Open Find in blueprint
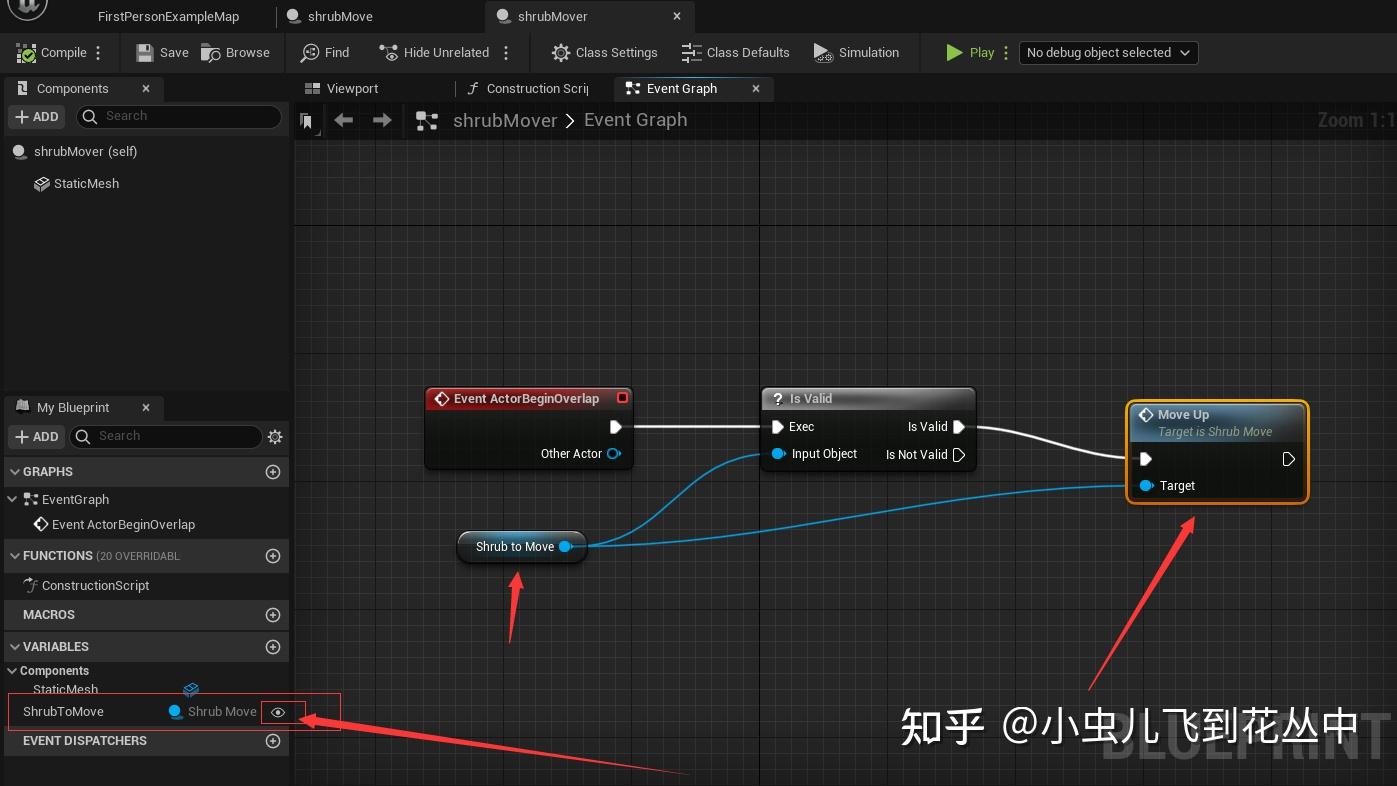The image size is (1397, 786). (325, 53)
